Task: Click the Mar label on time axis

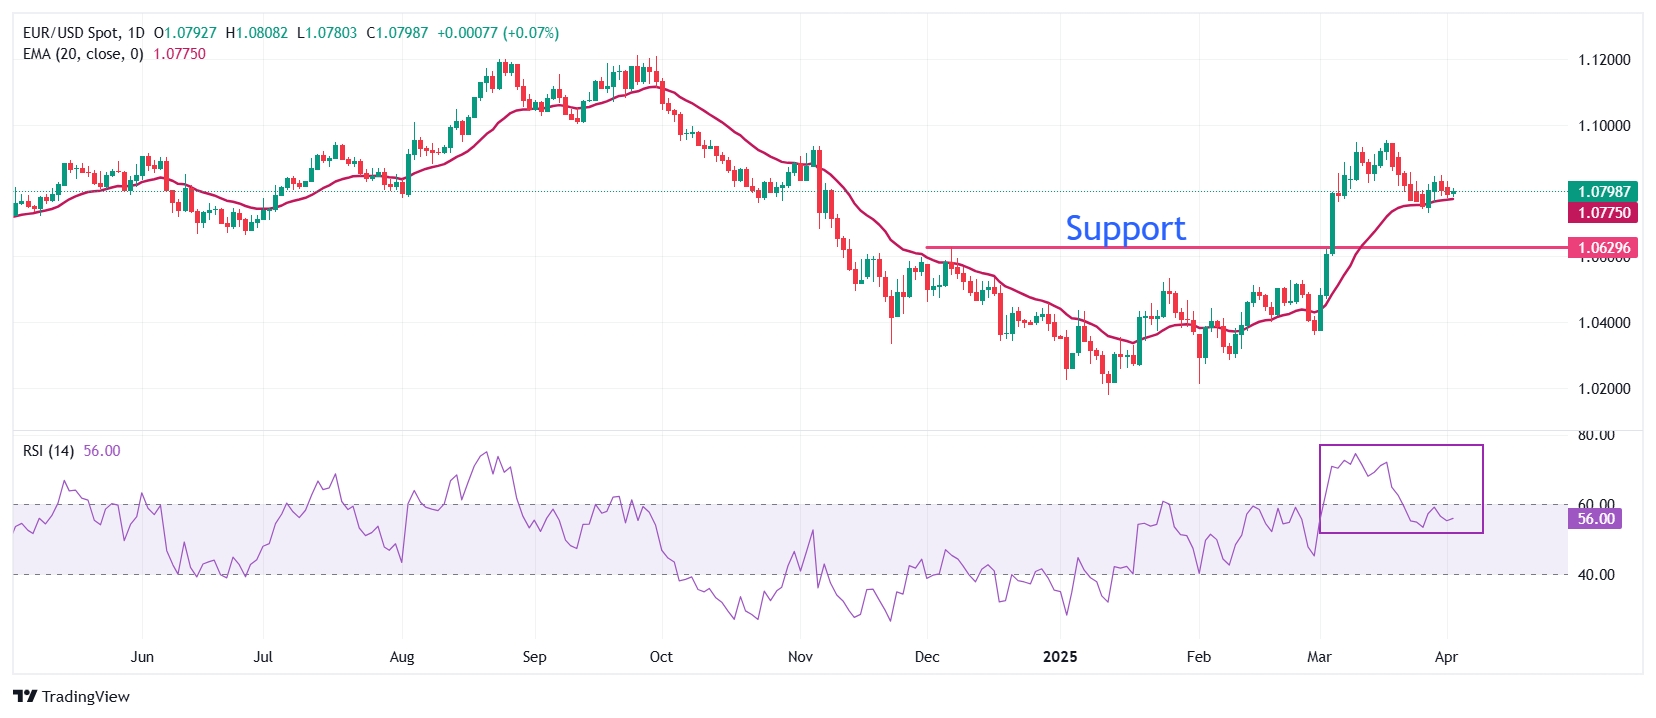Action: click(x=1319, y=657)
